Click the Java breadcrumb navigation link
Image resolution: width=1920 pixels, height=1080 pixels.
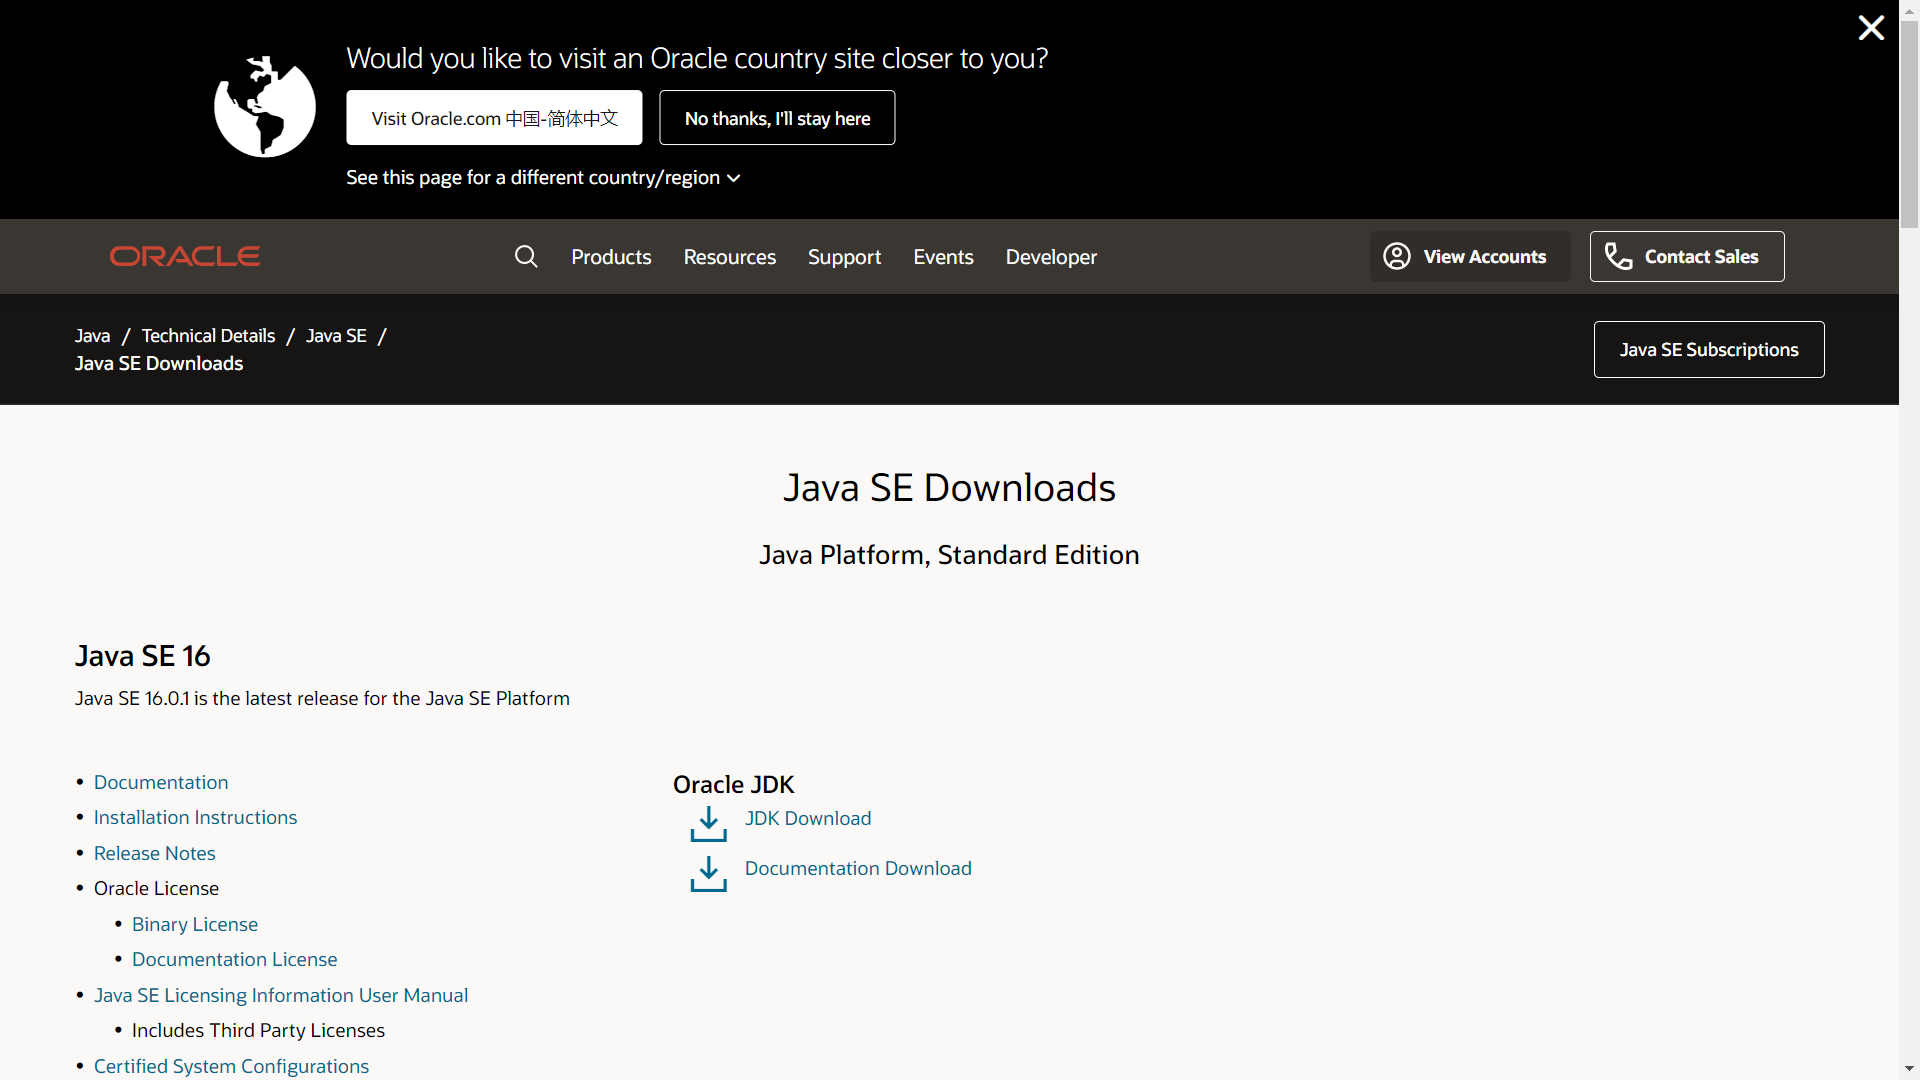[x=92, y=335]
